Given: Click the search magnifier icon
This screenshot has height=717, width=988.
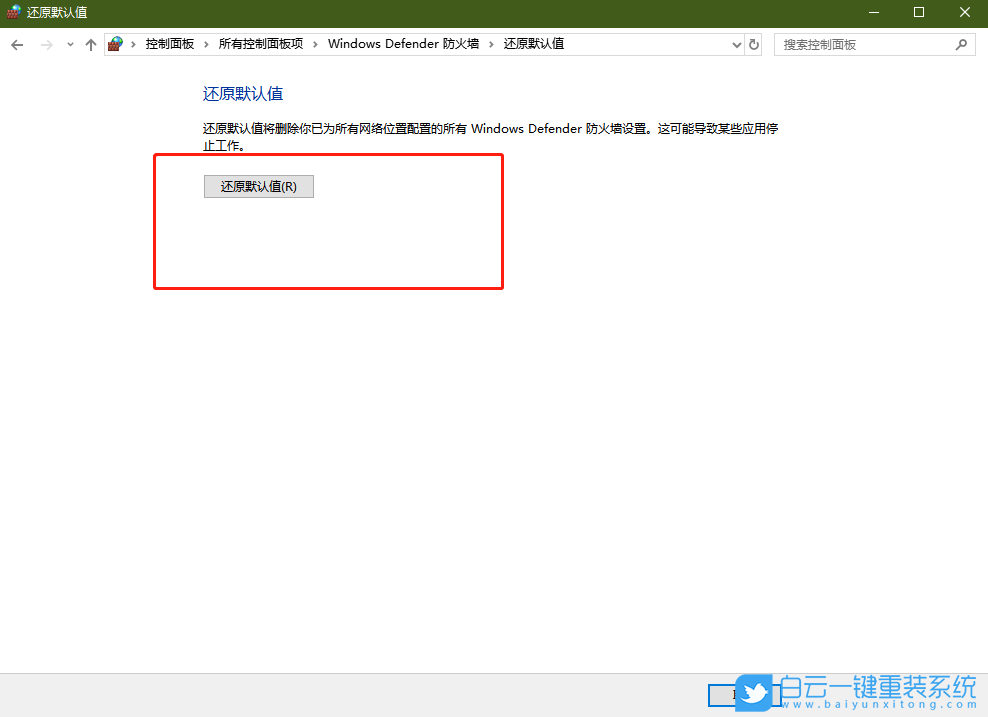Looking at the screenshot, I should pyautogui.click(x=959, y=44).
